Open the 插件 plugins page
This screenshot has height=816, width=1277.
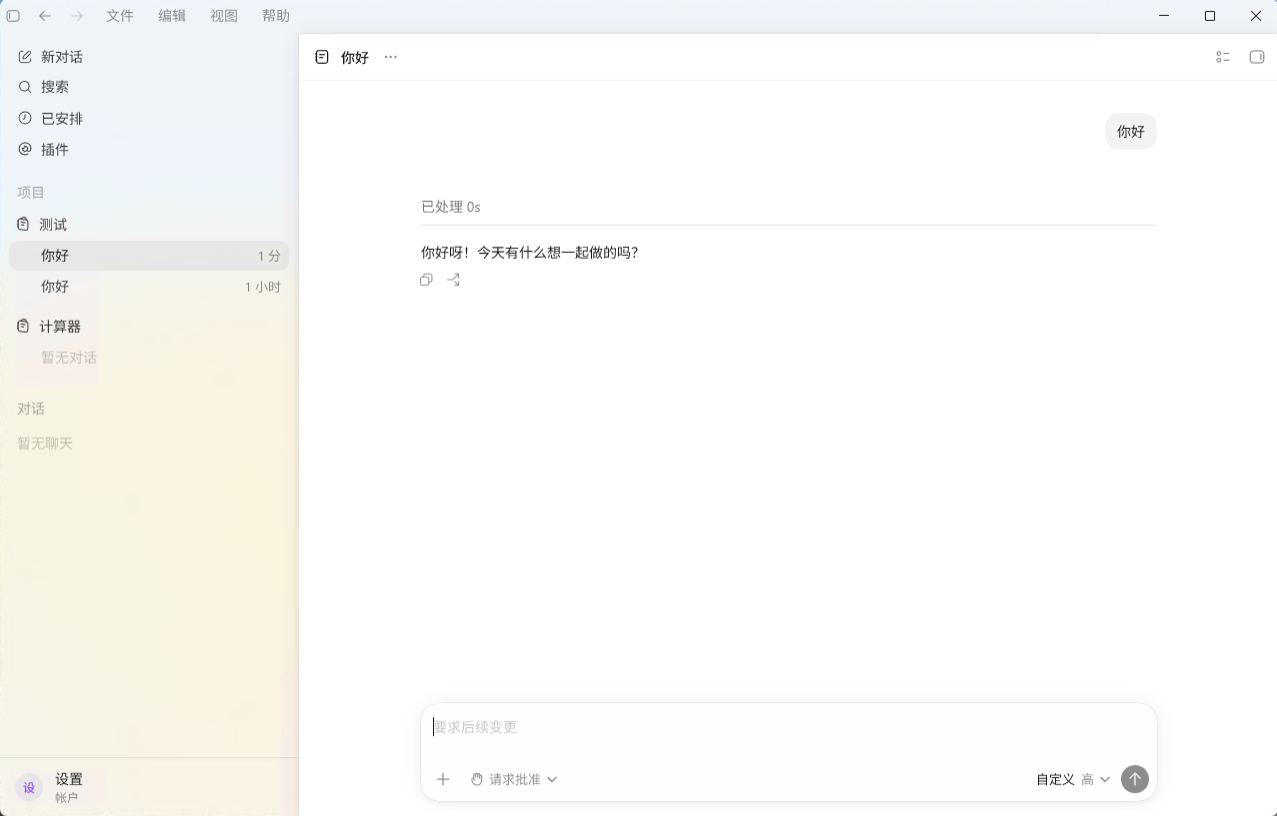[x=149, y=149]
